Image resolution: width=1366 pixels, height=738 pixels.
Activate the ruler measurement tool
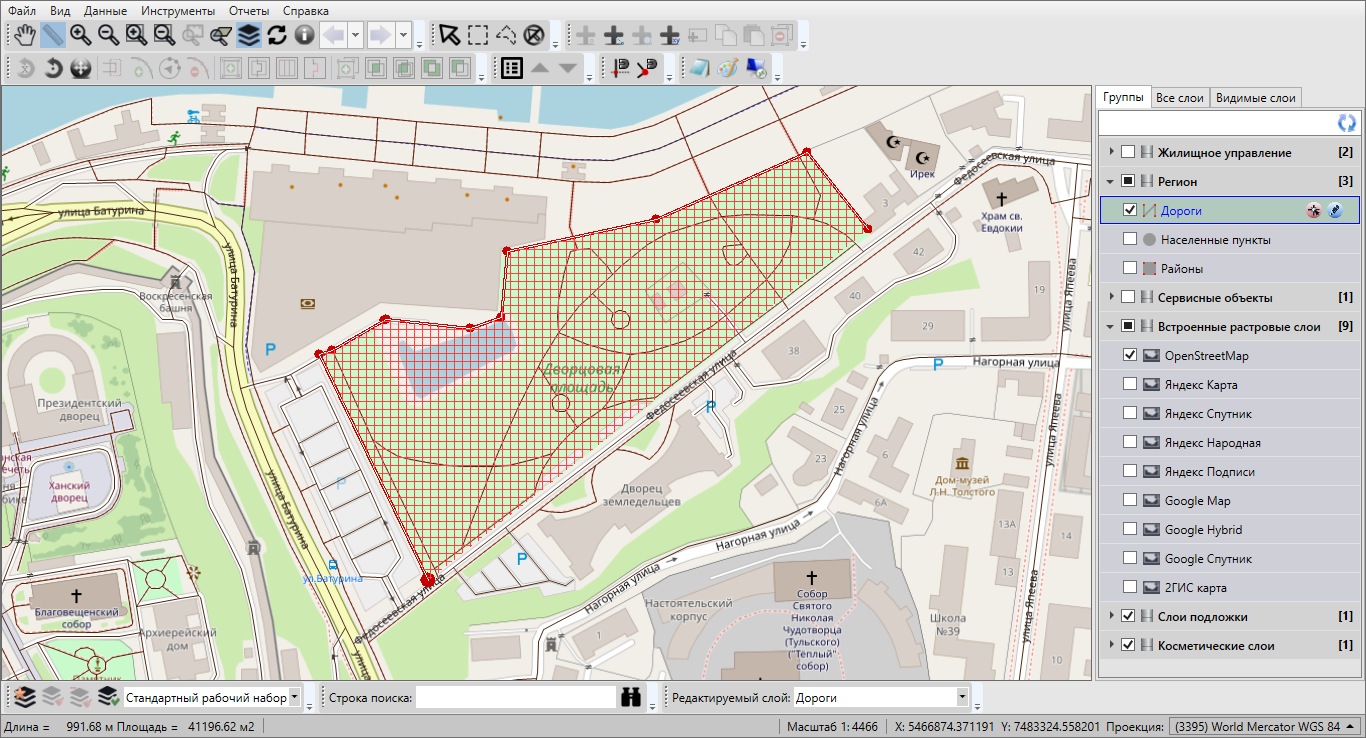point(53,35)
